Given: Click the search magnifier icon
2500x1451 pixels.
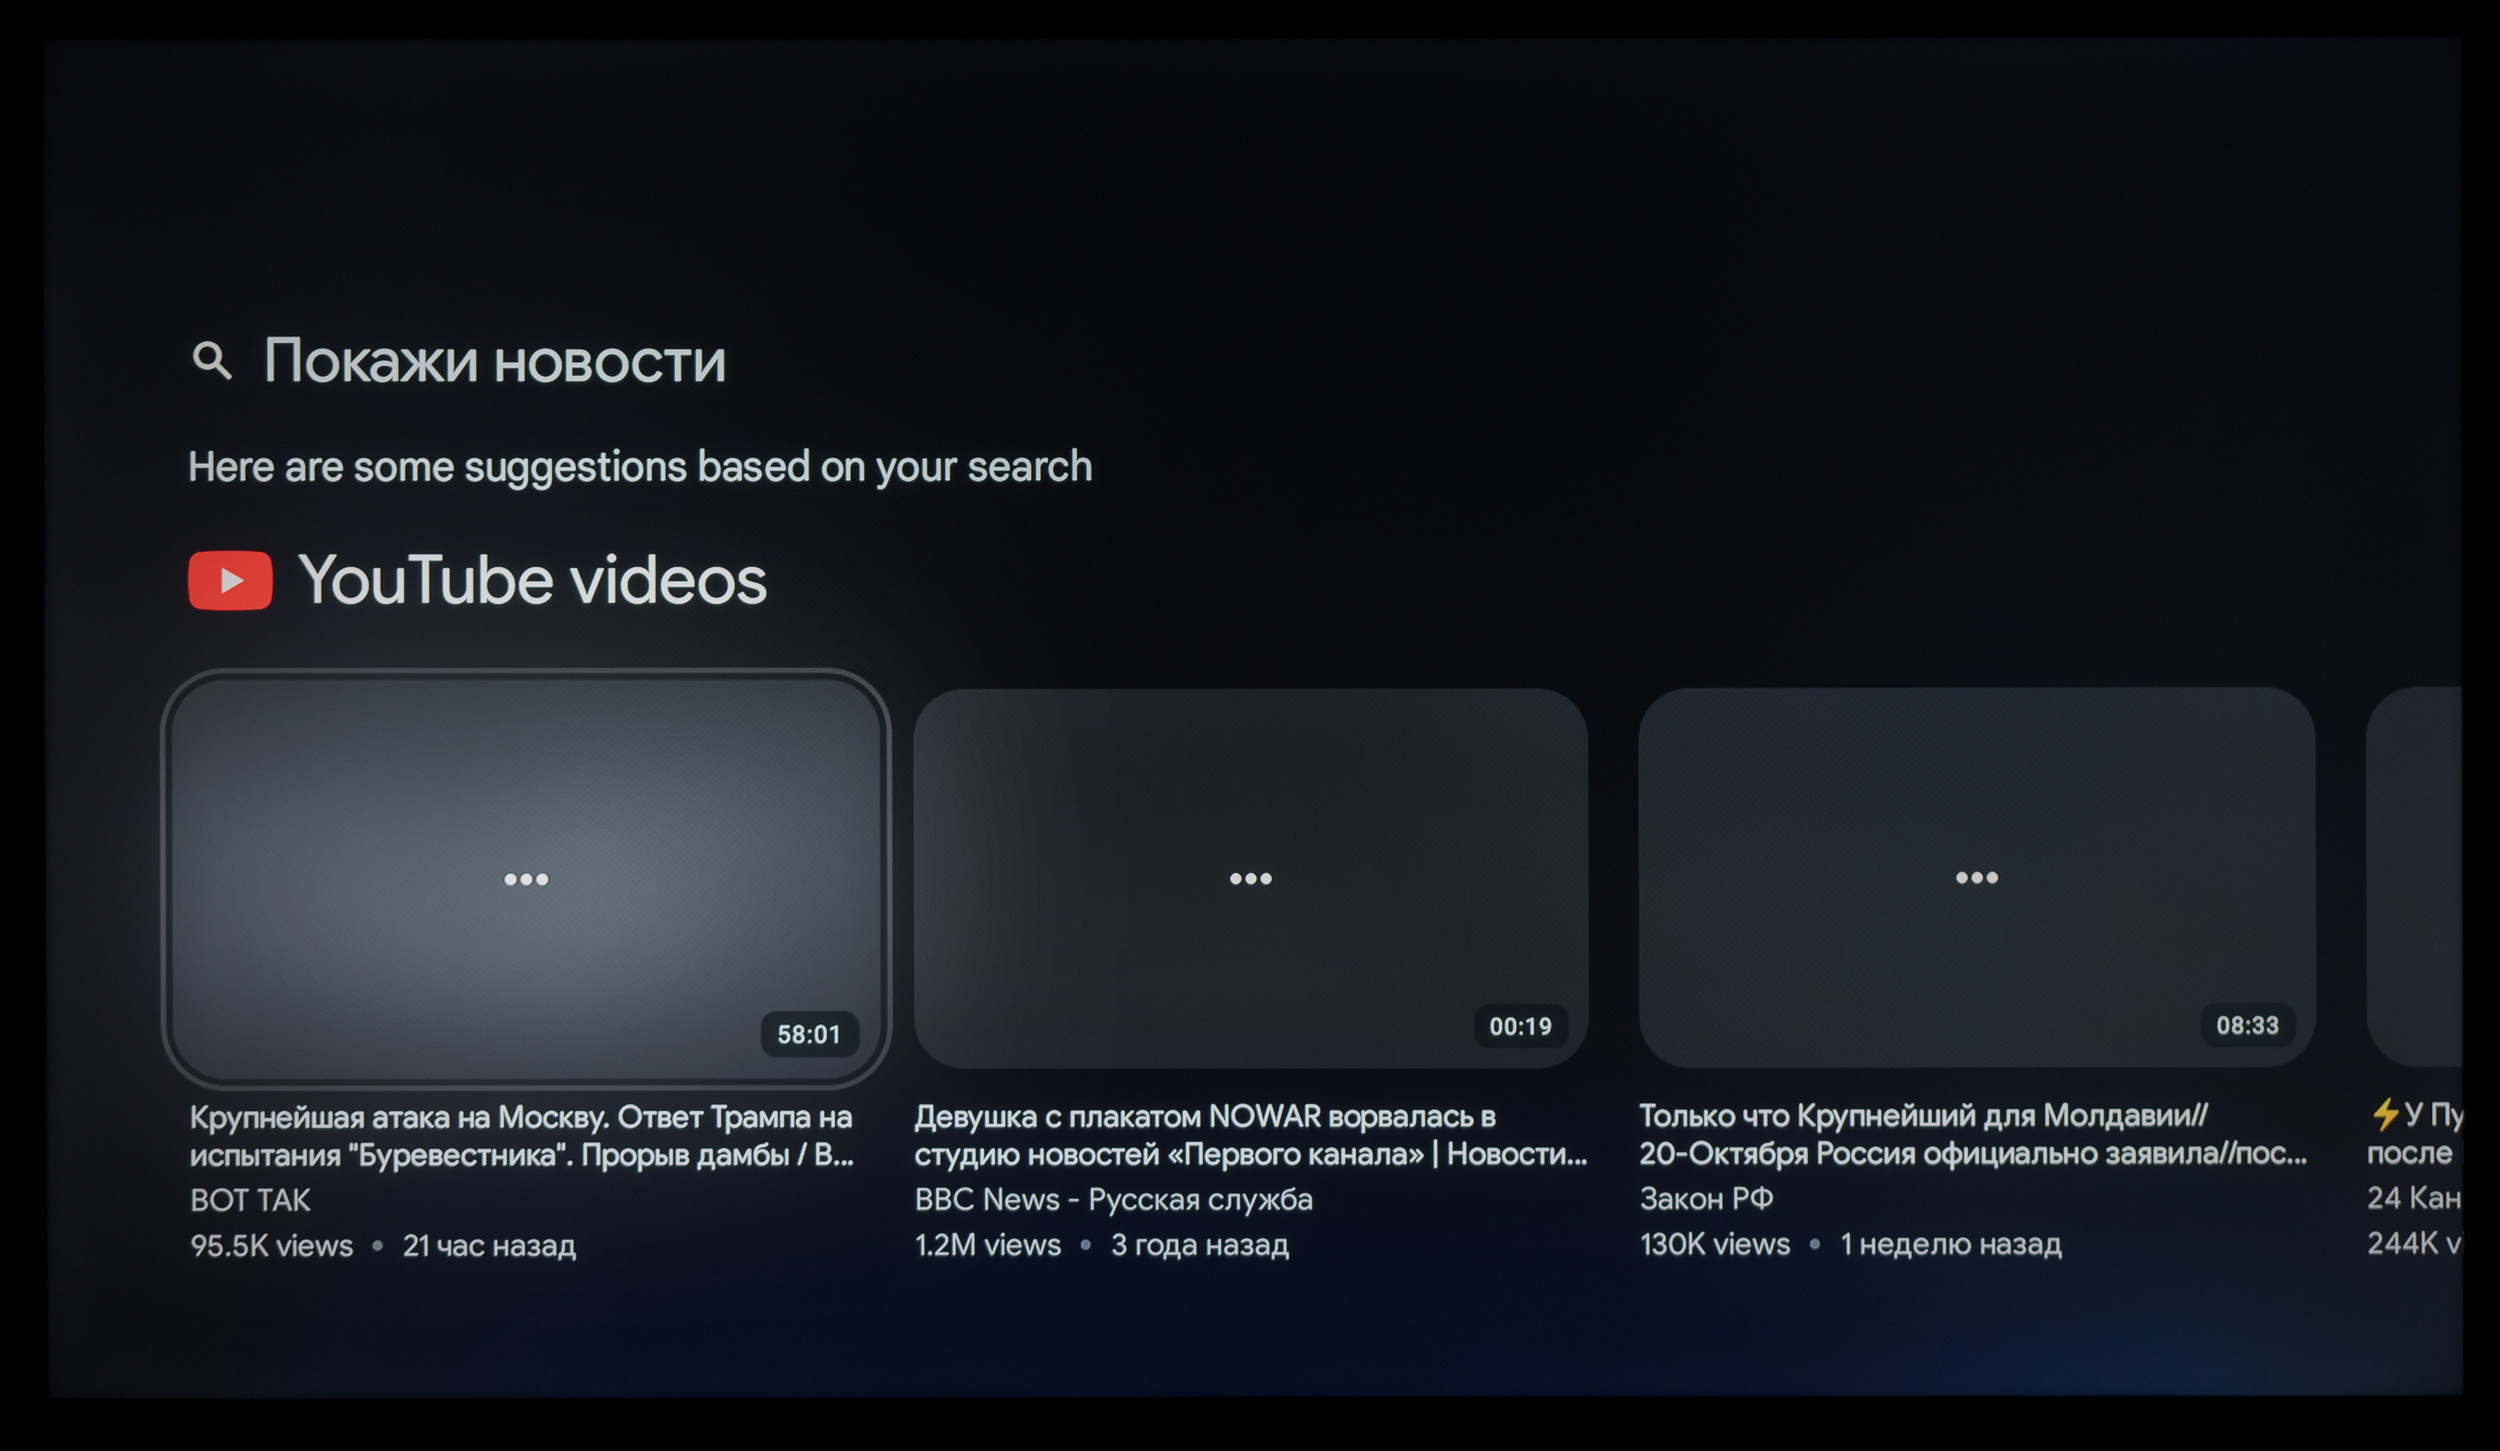Looking at the screenshot, I should (x=211, y=360).
